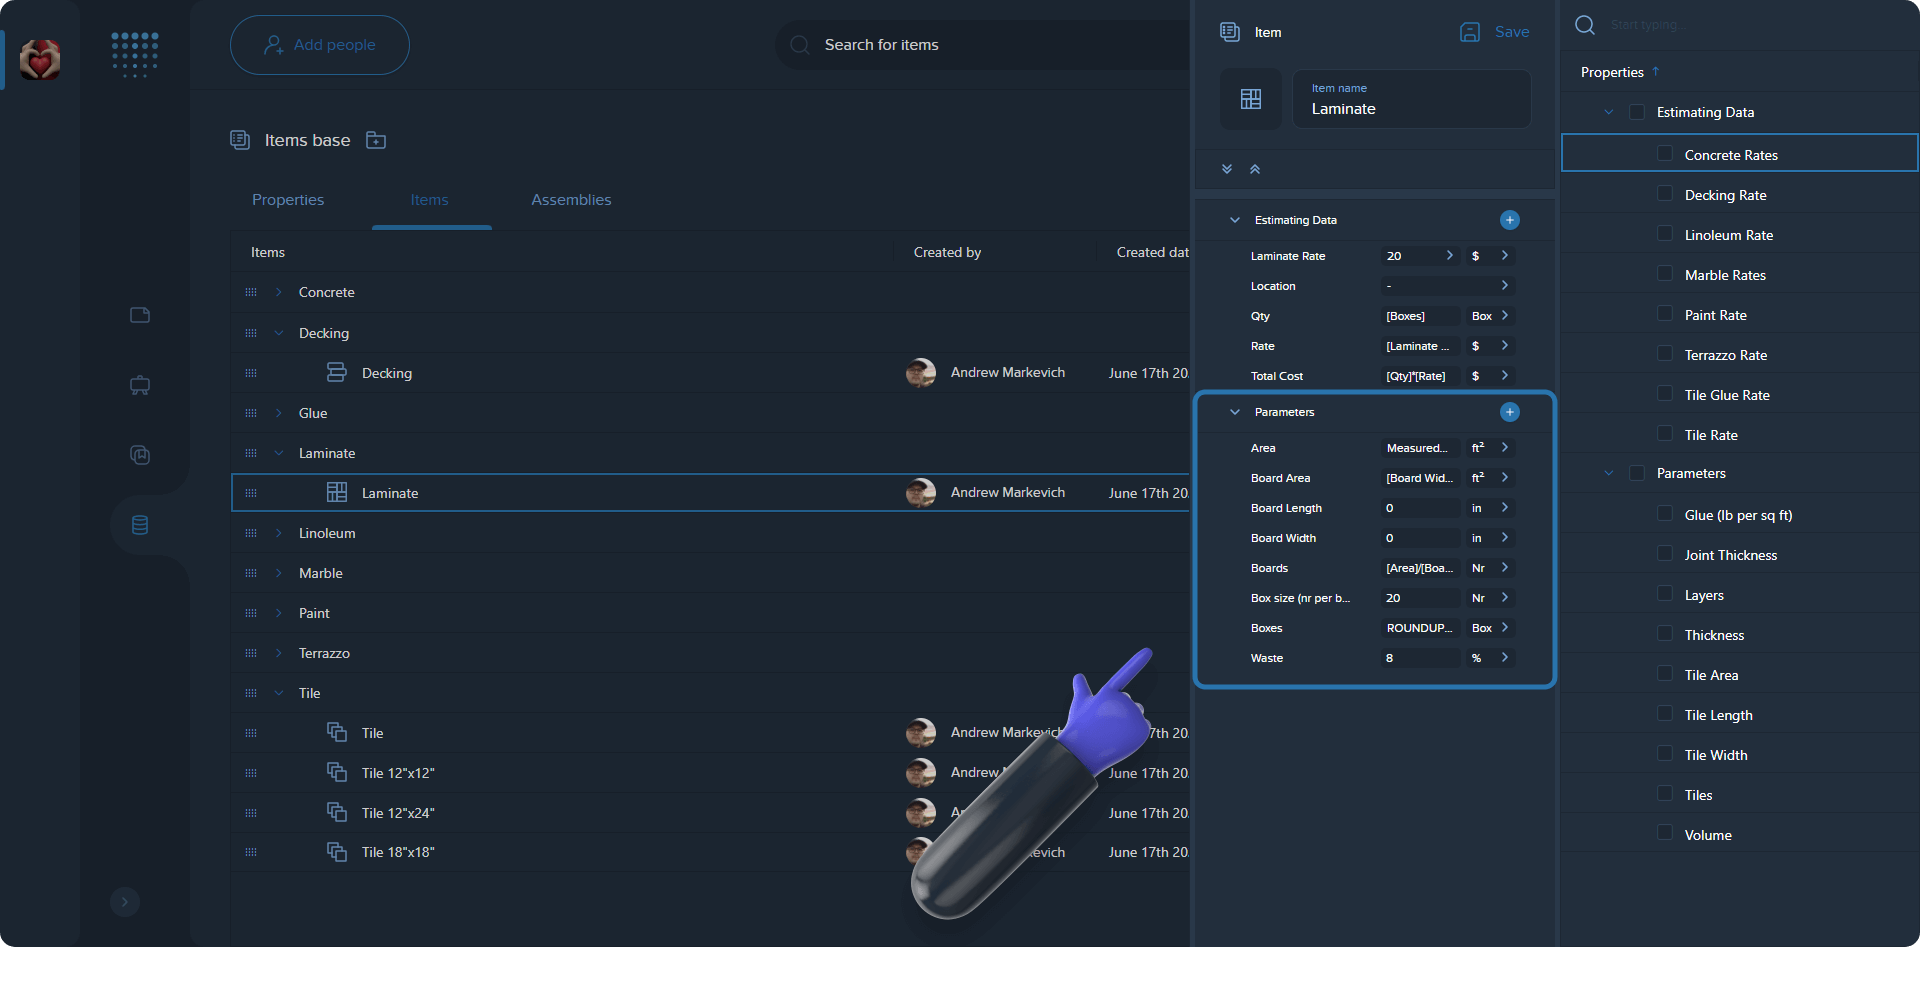Expand the Linoleum folder
1920x997 pixels.
(x=279, y=533)
